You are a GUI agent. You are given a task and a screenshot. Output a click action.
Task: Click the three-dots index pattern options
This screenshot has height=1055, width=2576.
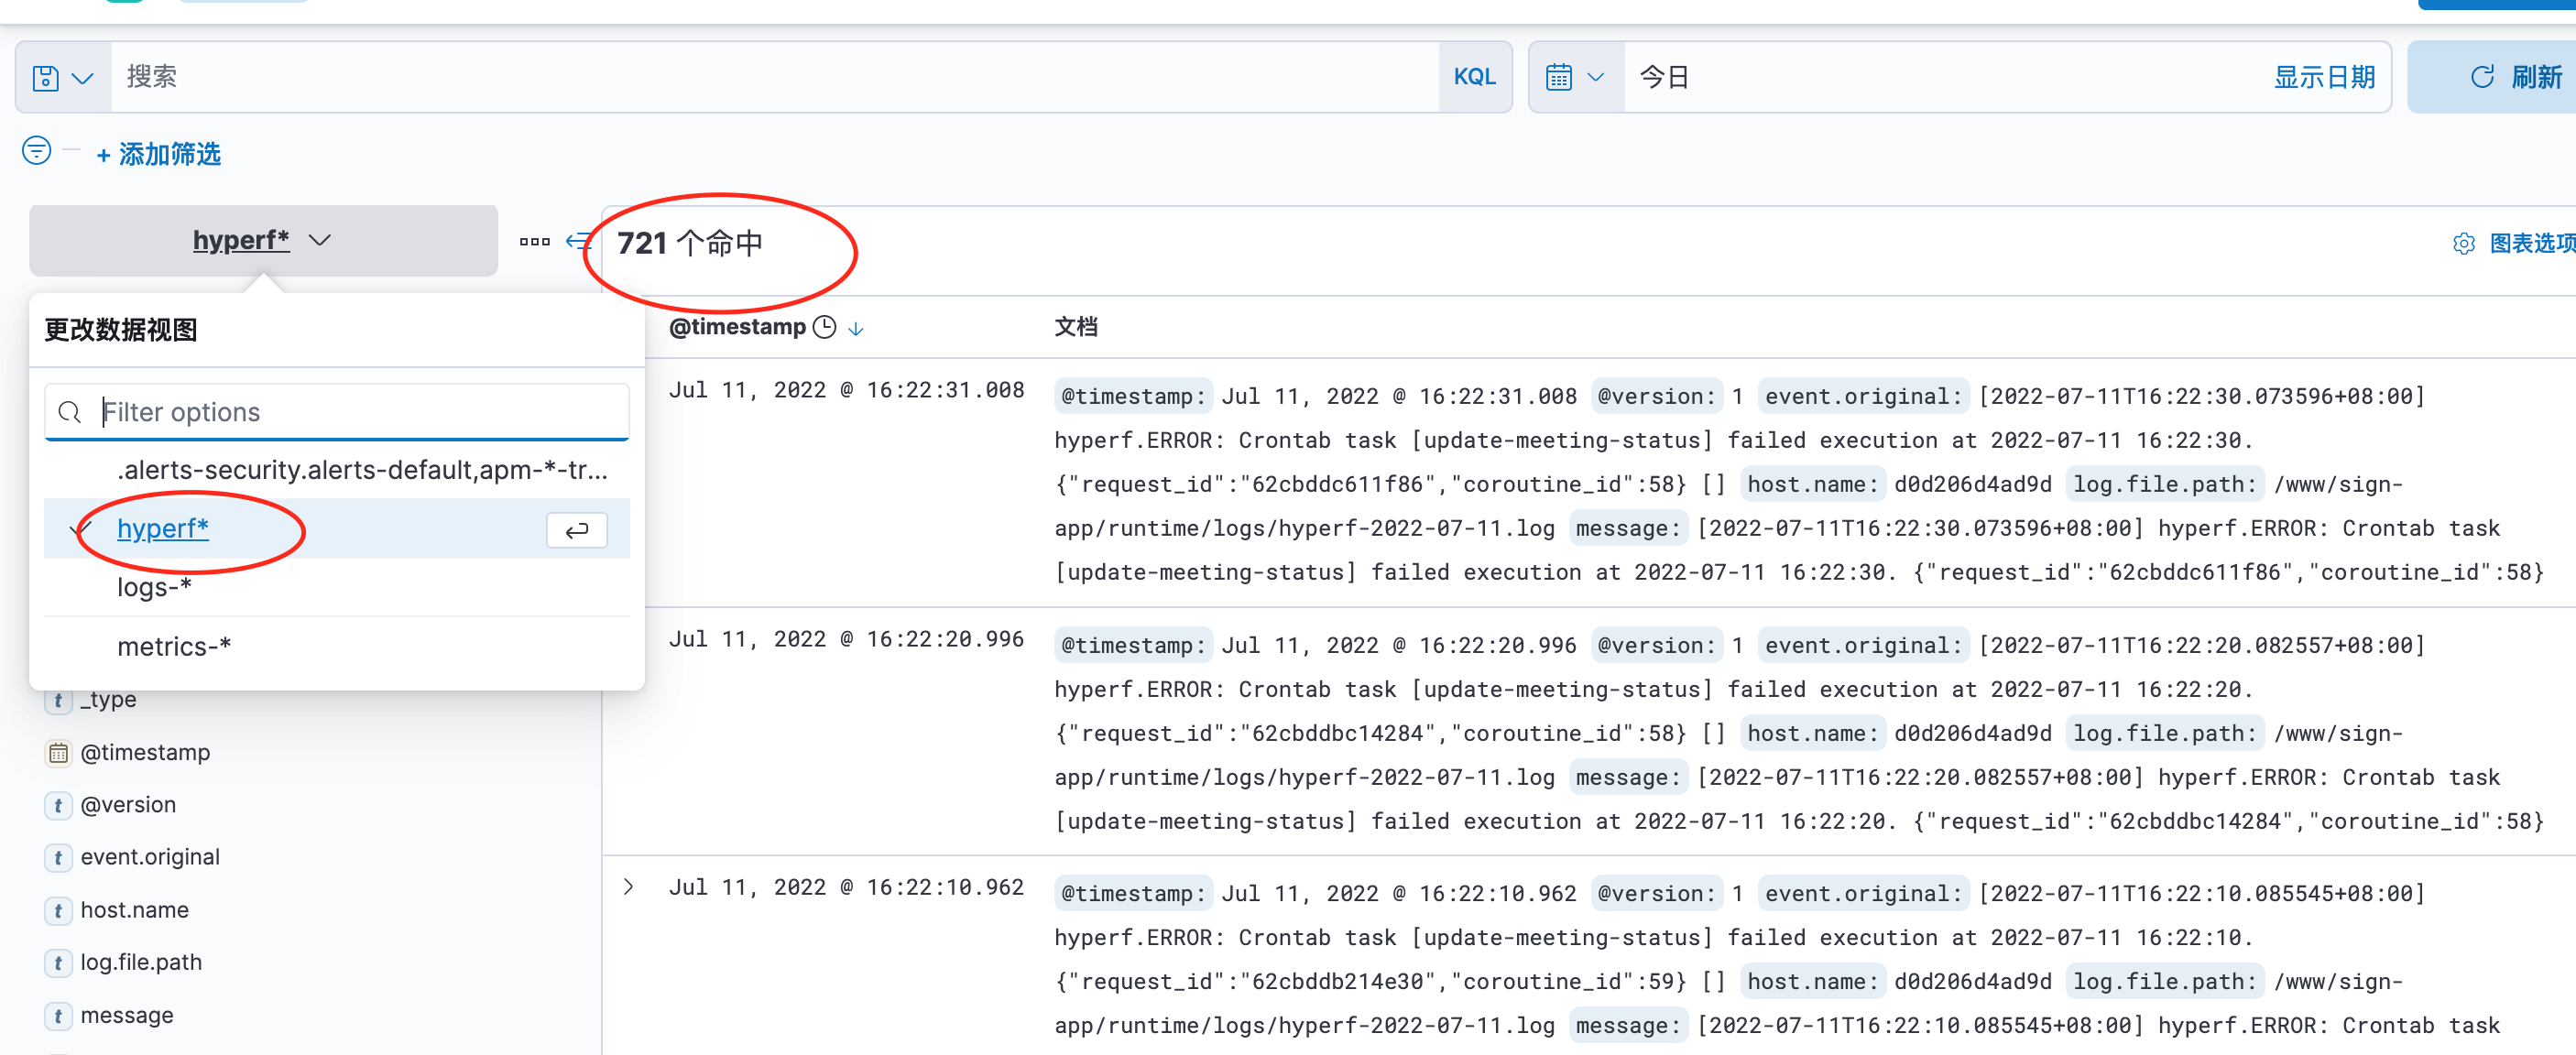[x=534, y=241]
